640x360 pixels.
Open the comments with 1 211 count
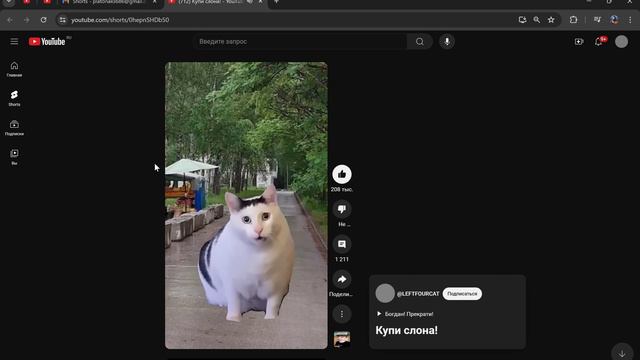342,244
